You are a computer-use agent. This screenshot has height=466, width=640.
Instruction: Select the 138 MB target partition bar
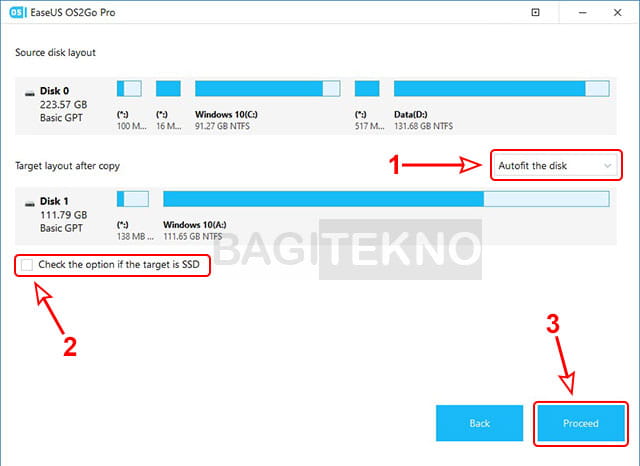pyautogui.click(x=133, y=199)
